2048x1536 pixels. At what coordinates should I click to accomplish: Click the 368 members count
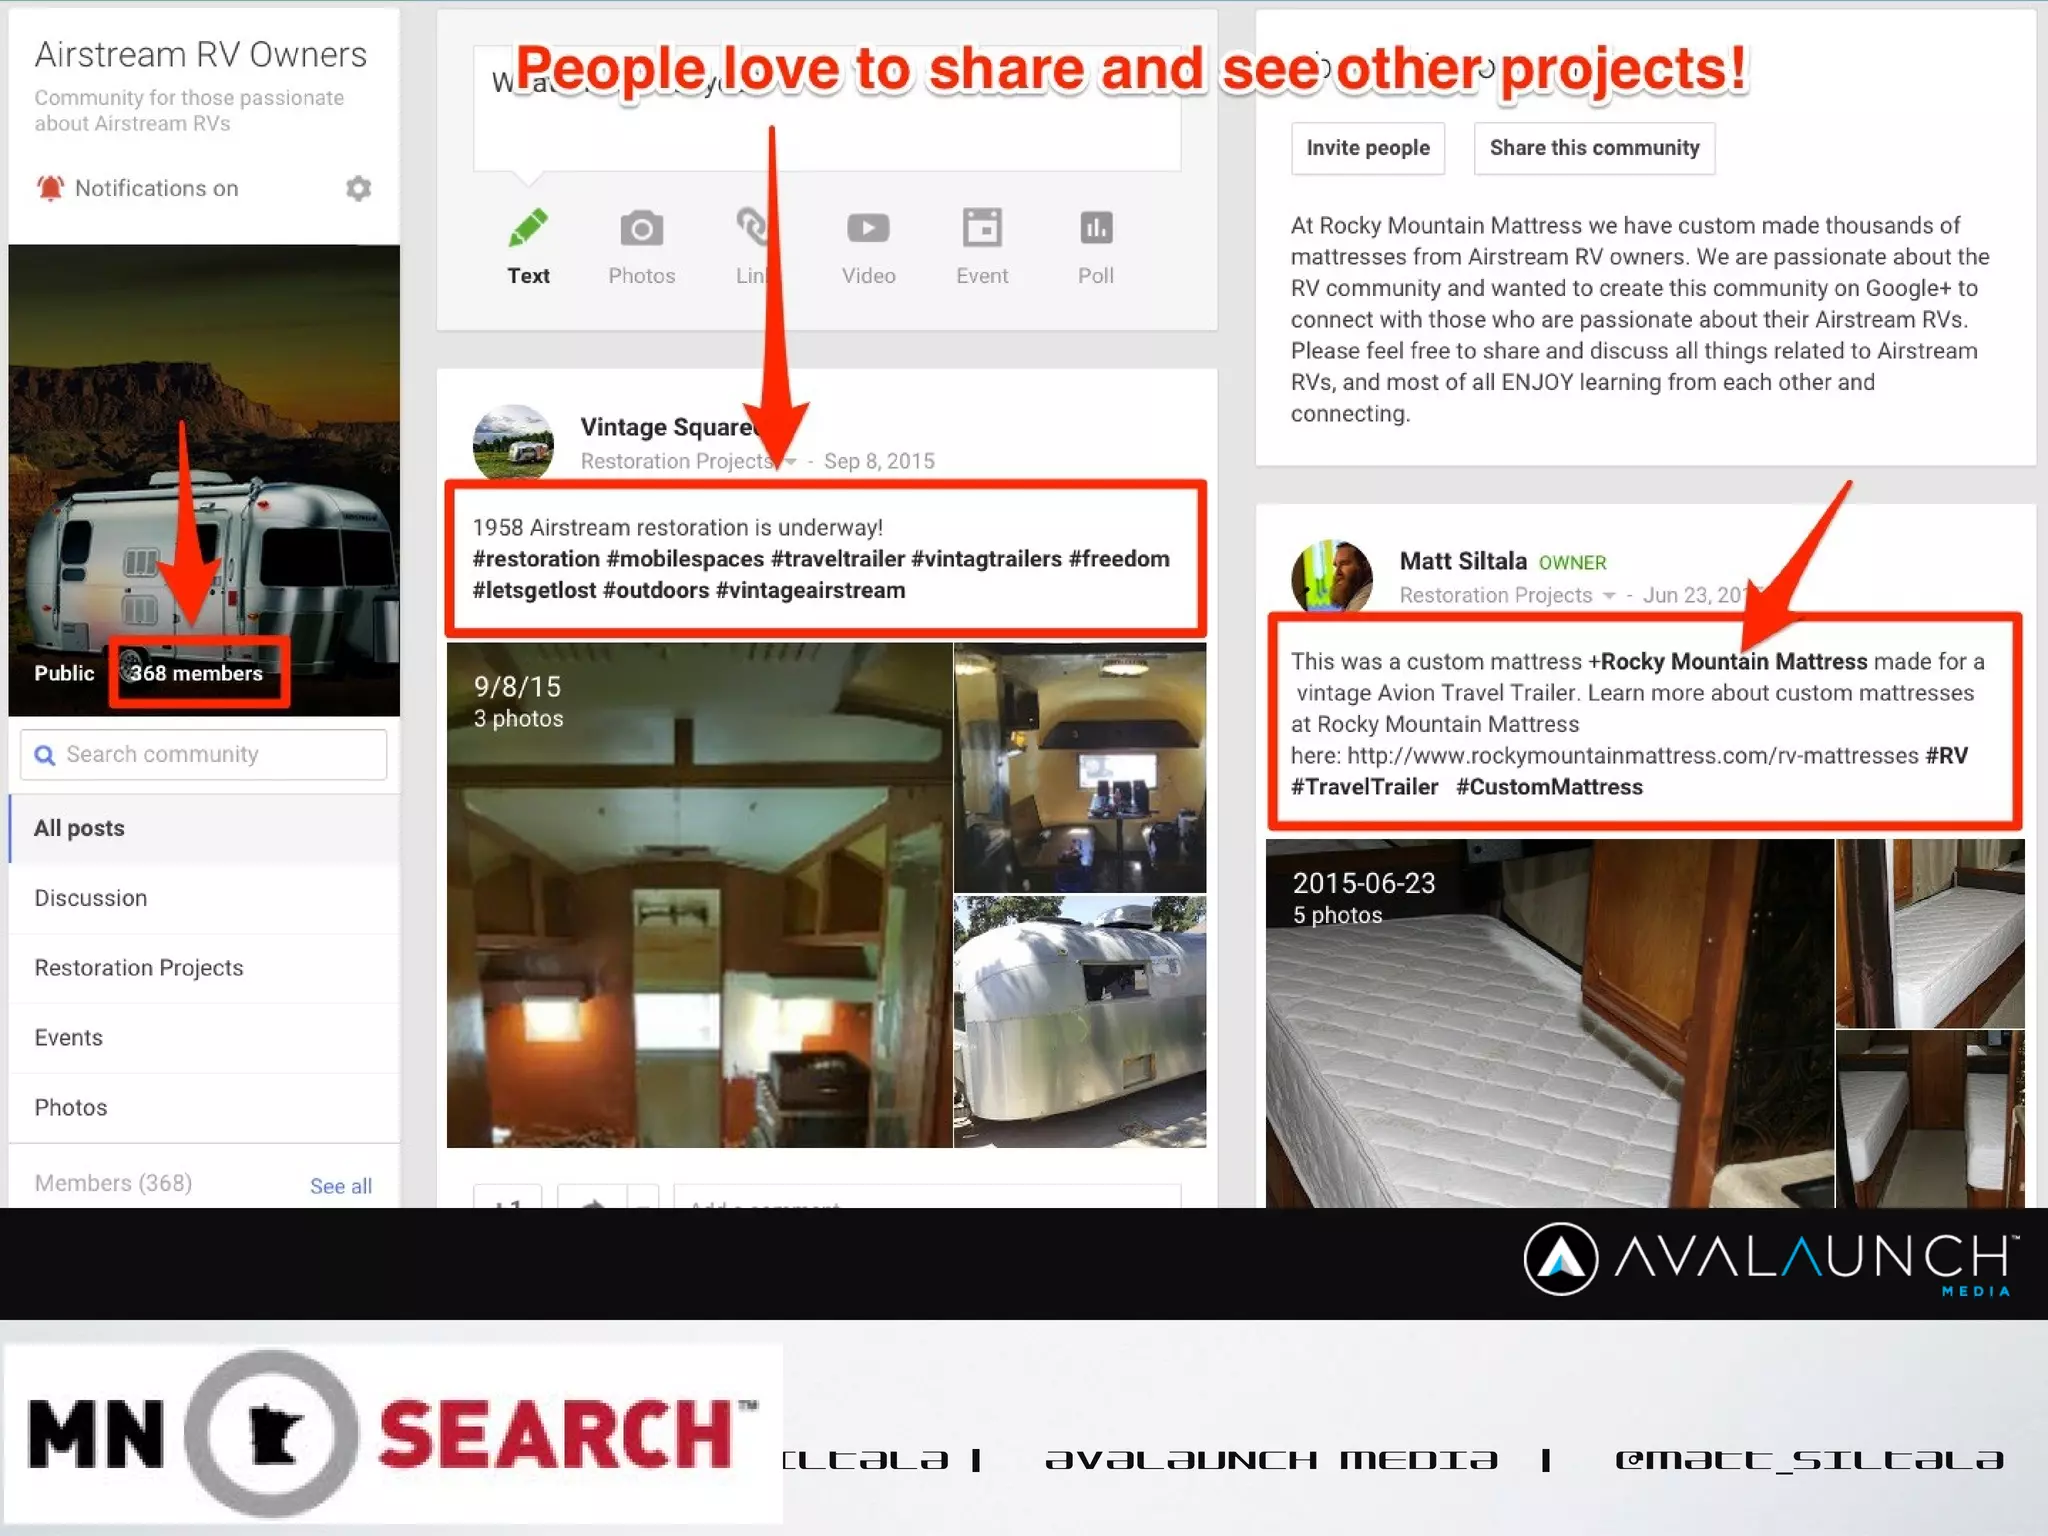[x=196, y=673]
